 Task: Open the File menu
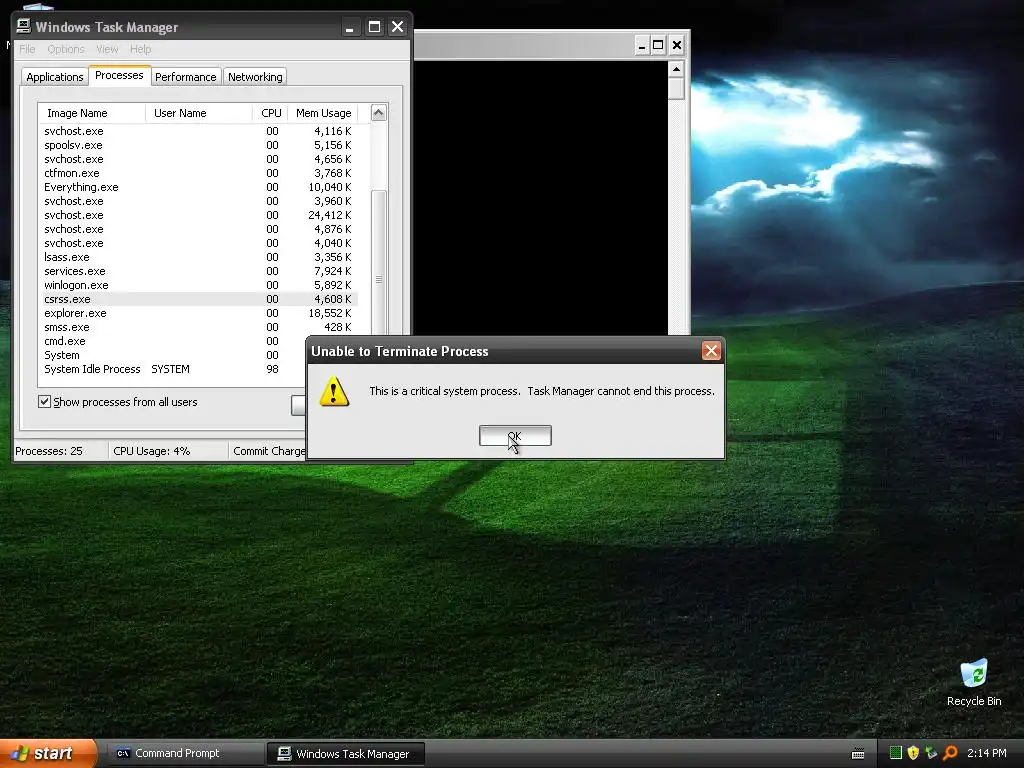click(27, 49)
